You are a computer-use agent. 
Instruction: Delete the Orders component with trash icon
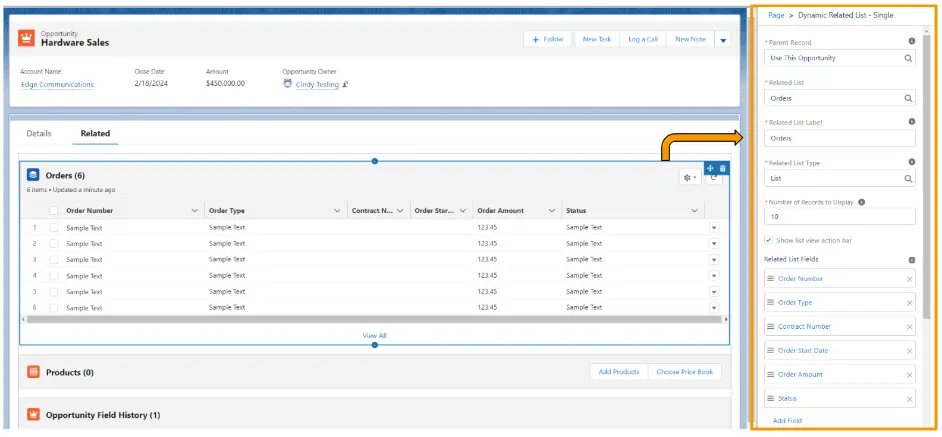(x=723, y=168)
